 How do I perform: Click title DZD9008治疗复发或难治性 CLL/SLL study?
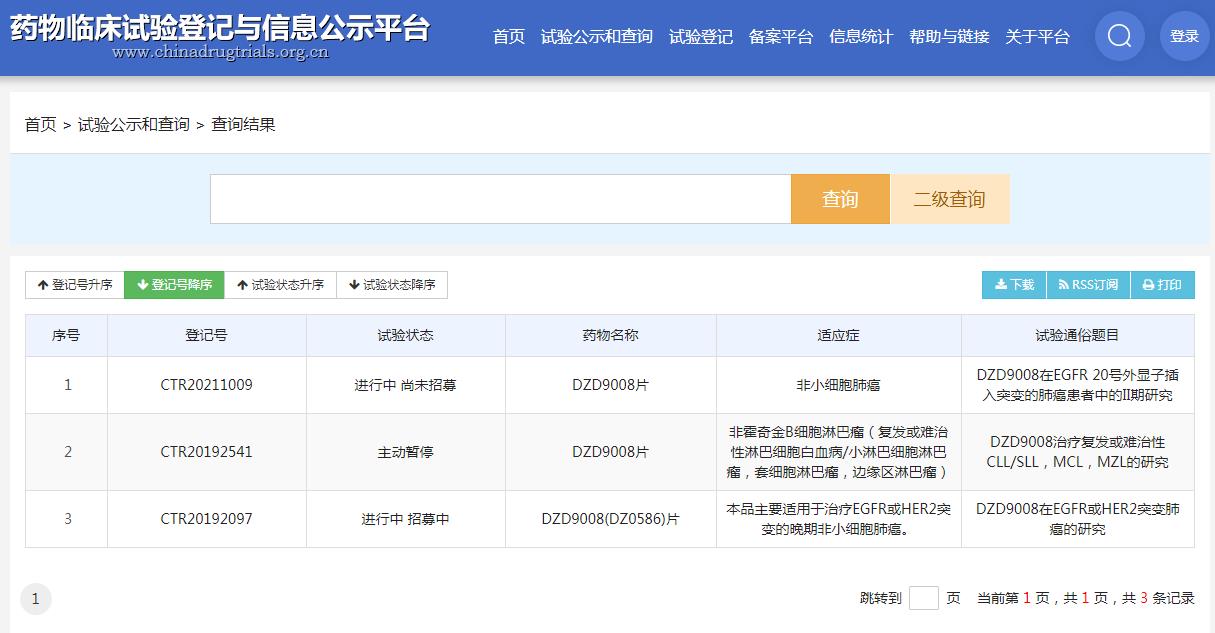coord(1078,452)
